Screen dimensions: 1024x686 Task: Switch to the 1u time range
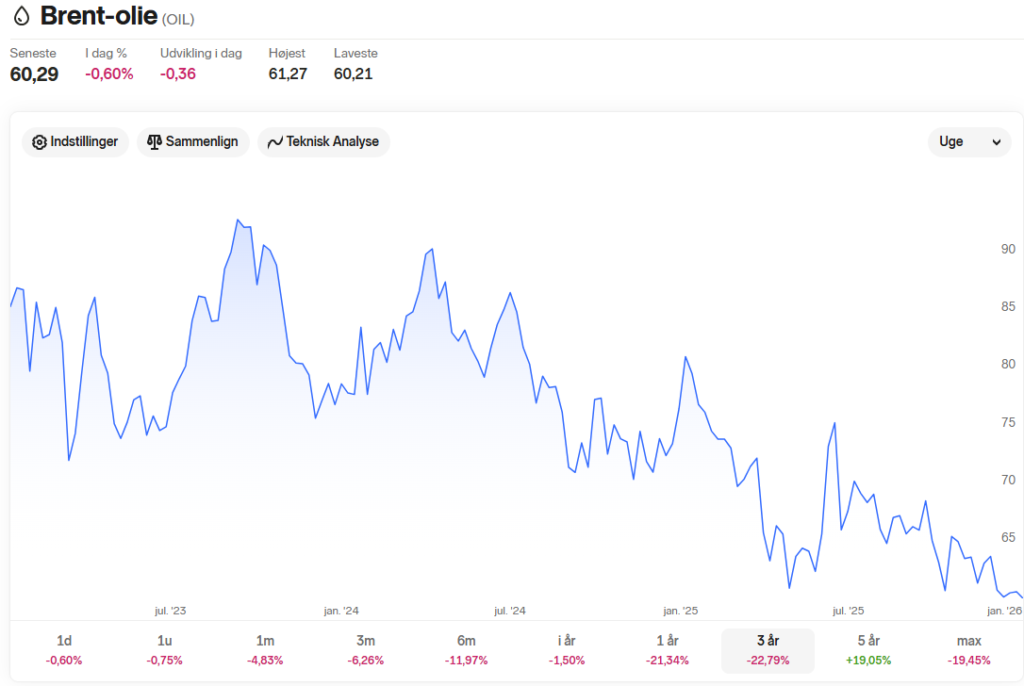(x=165, y=650)
